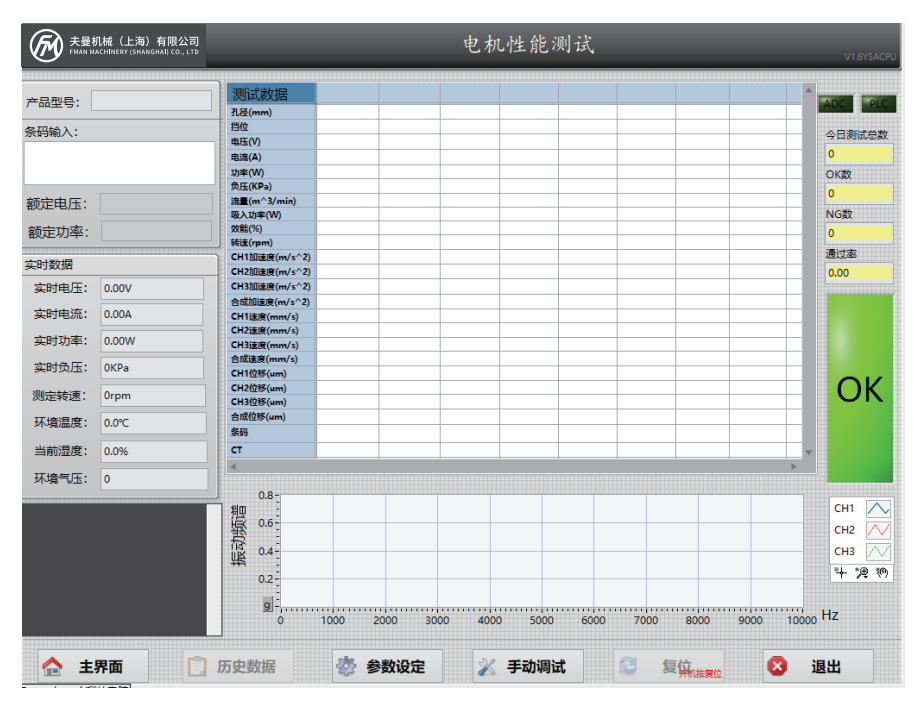Click the table scroll-down arrow
923x716 pixels.
pyautogui.click(x=809, y=452)
